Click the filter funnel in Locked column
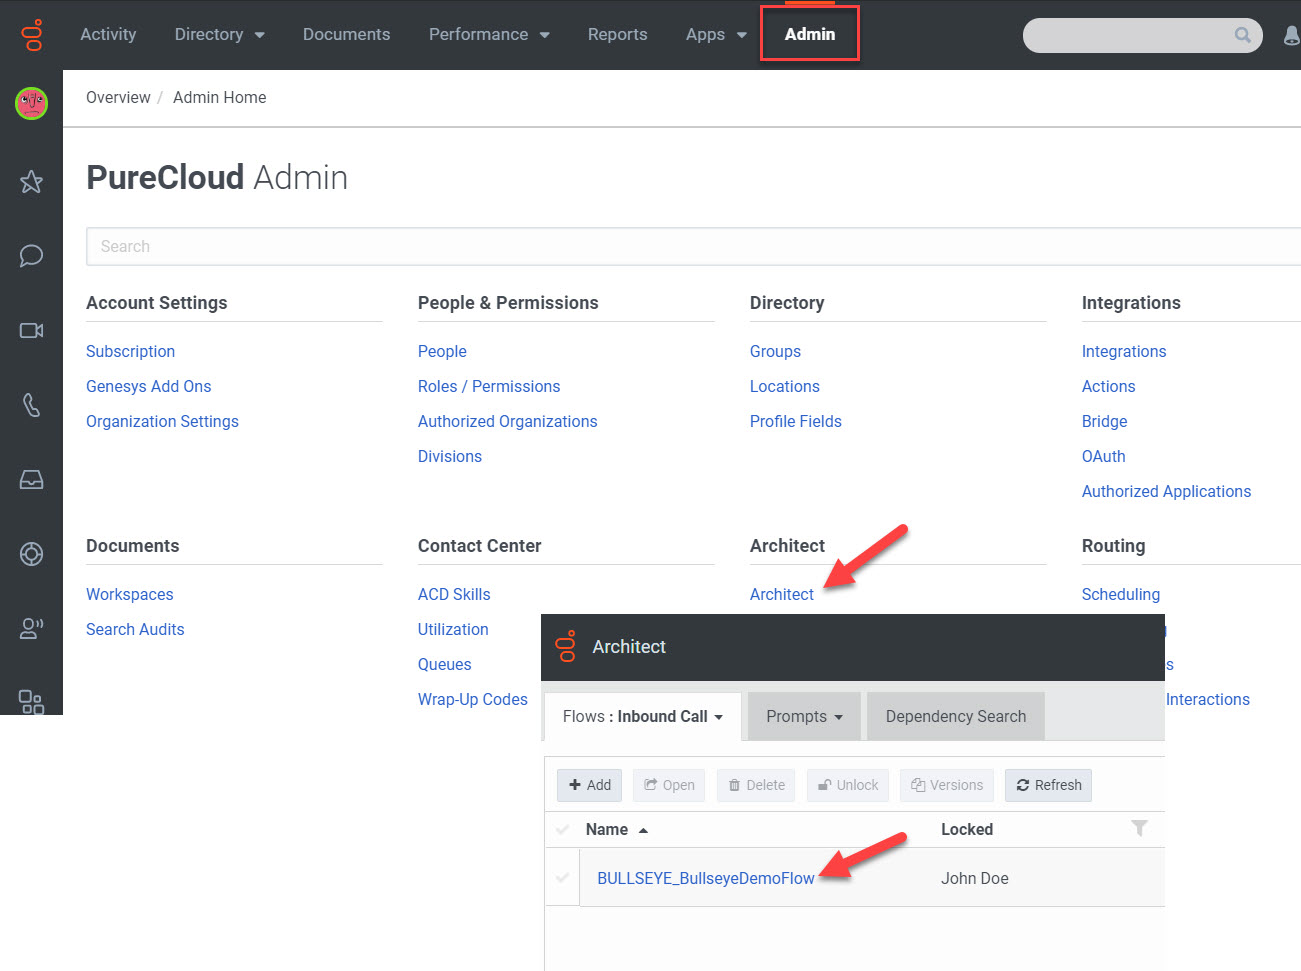 click(1139, 828)
